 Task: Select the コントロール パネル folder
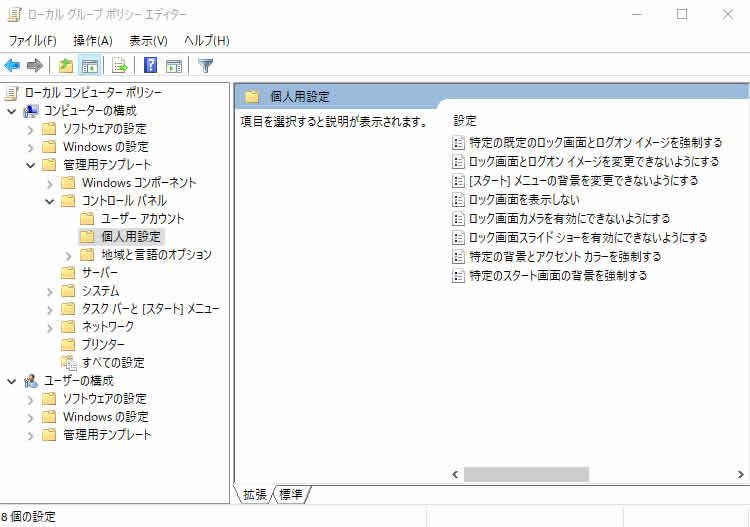[124, 201]
